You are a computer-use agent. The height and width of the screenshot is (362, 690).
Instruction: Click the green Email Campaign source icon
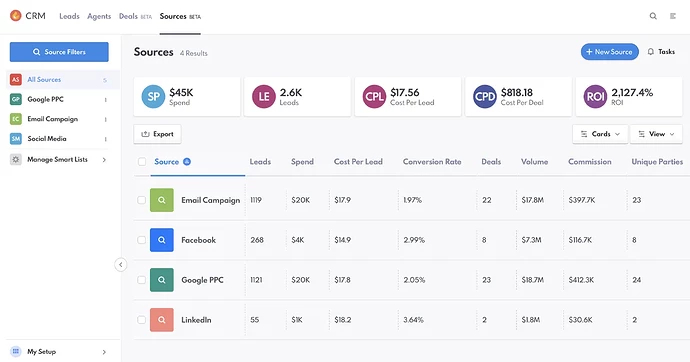[161, 200]
